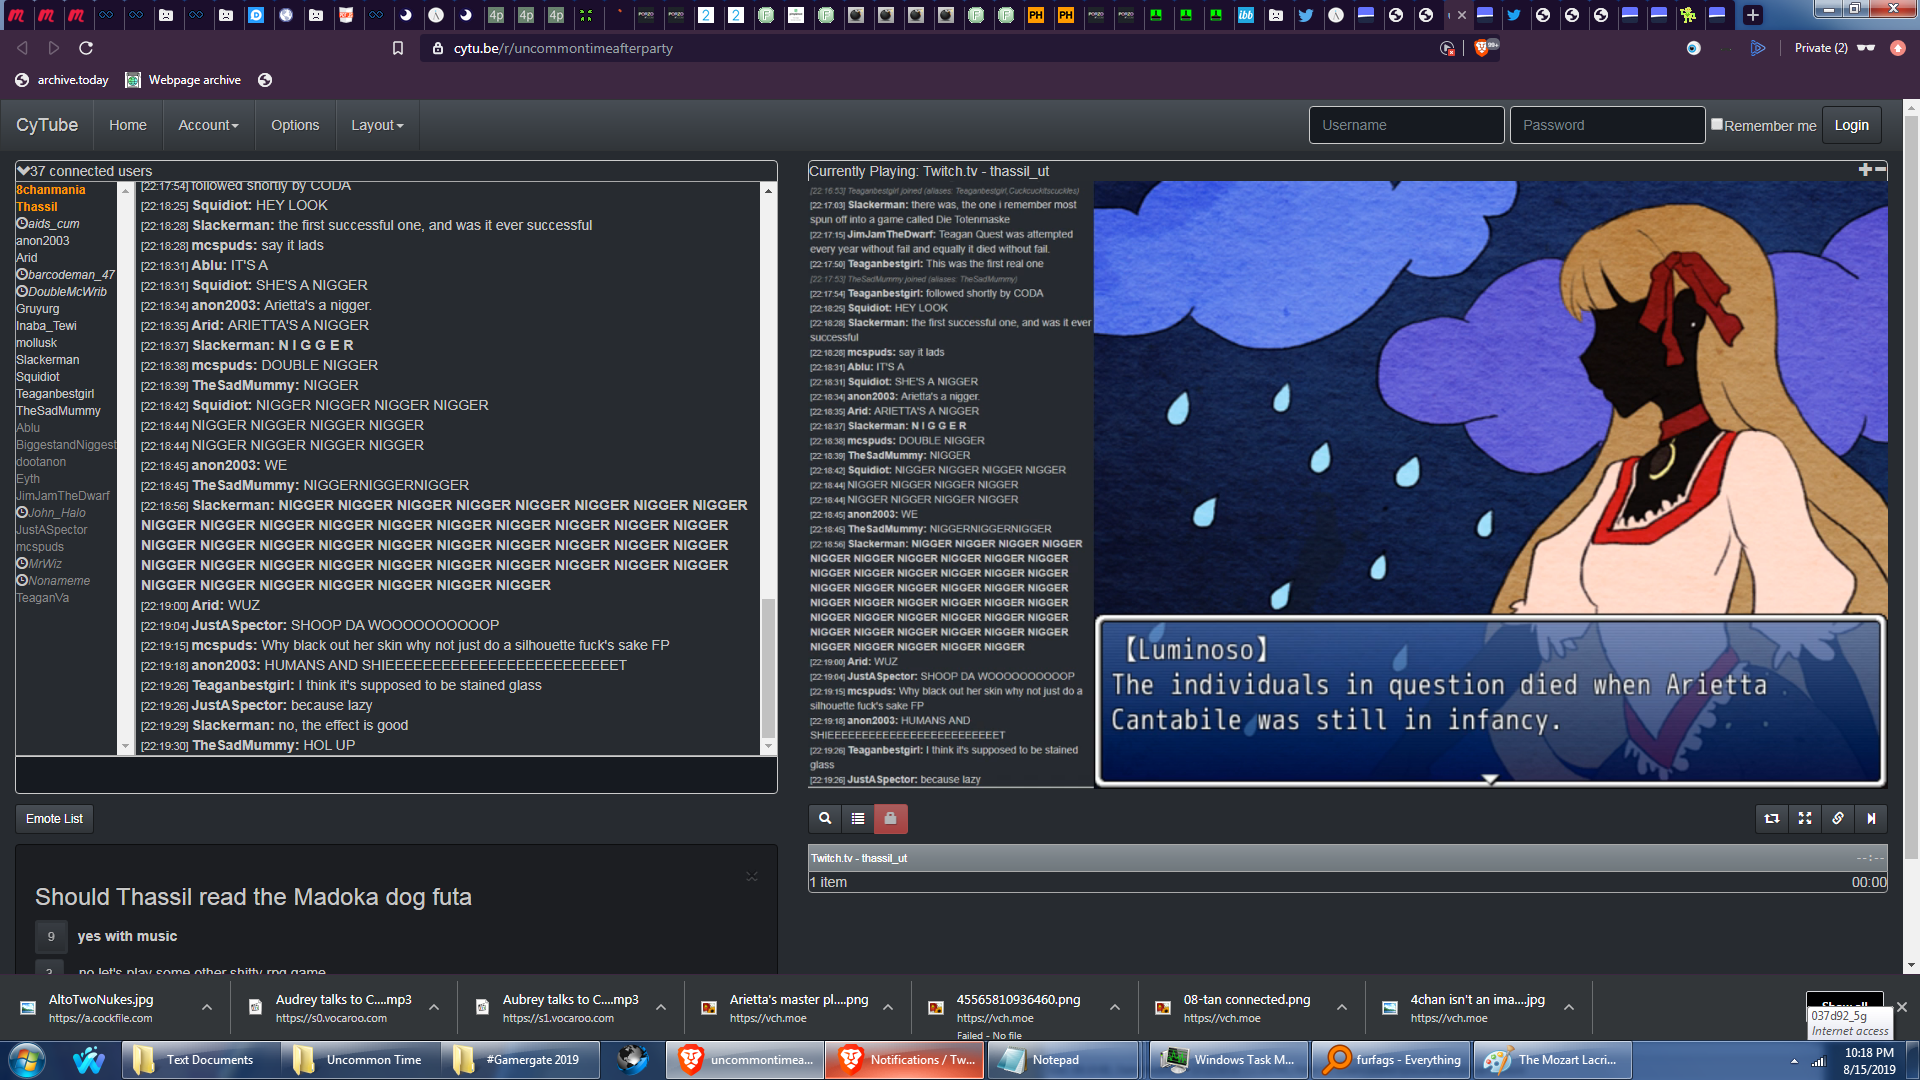Expand 45565810936460.png download options

pos(1115,1008)
